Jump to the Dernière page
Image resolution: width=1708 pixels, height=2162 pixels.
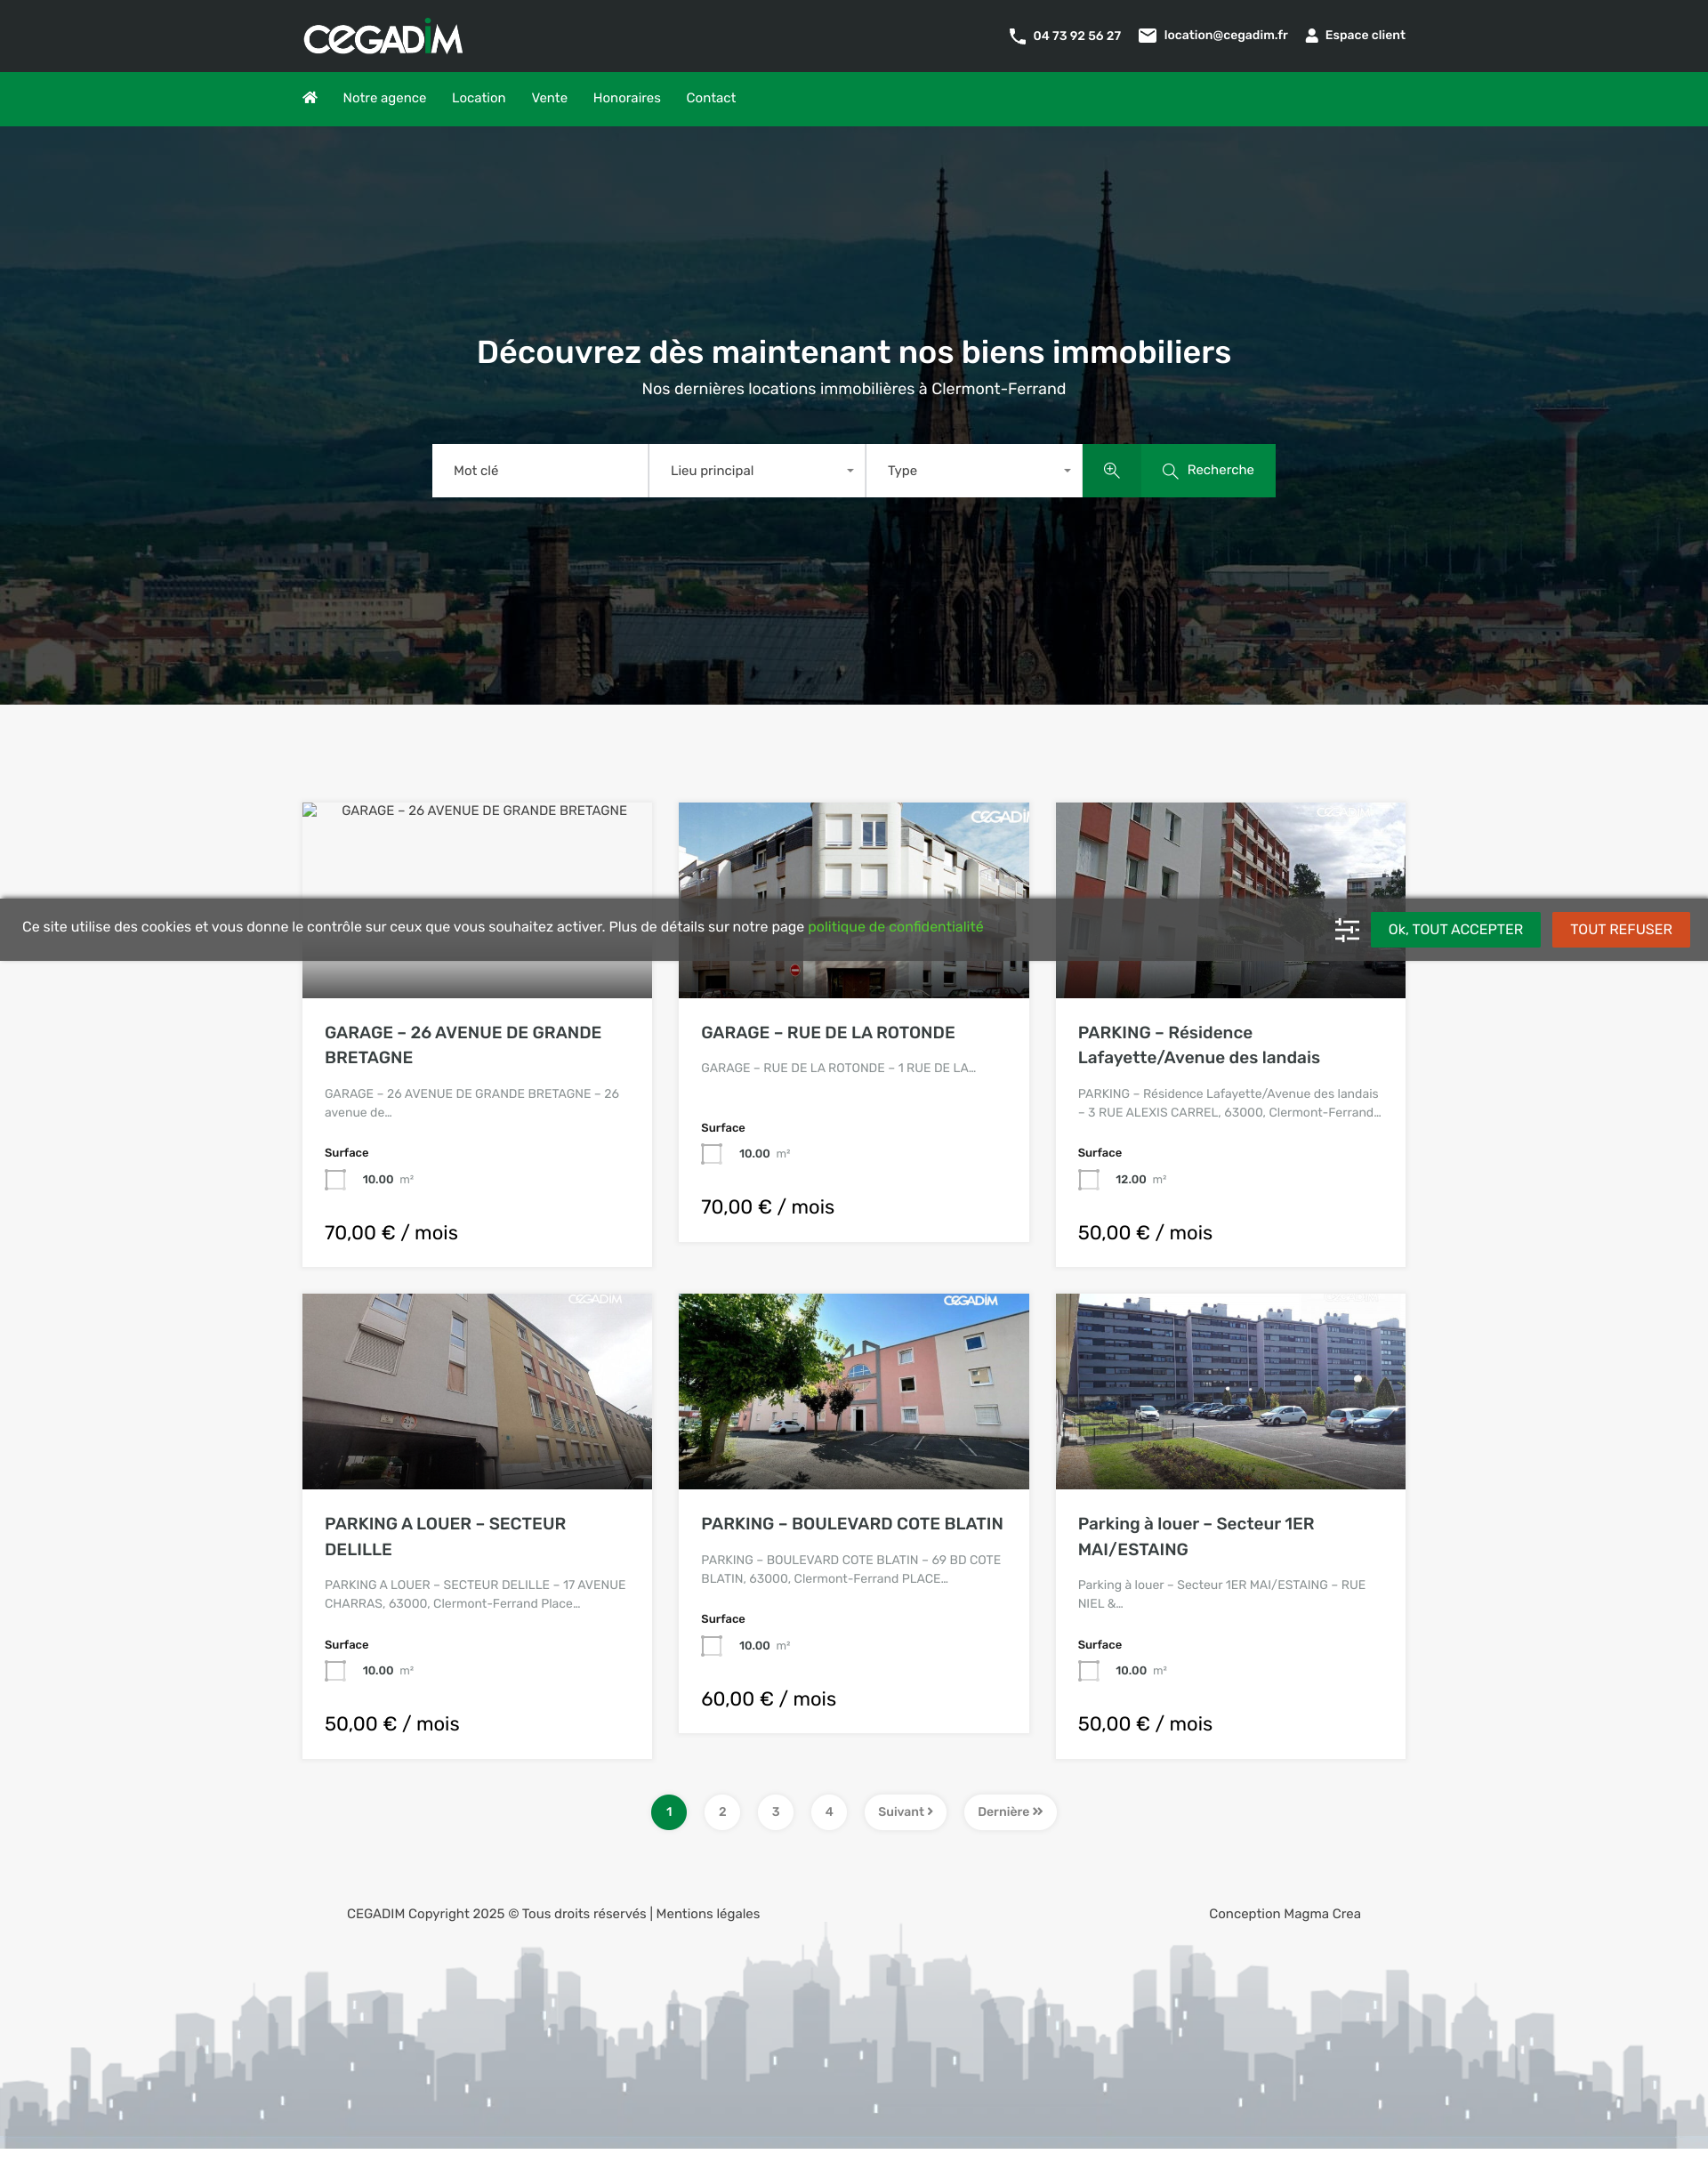coord(1010,1812)
